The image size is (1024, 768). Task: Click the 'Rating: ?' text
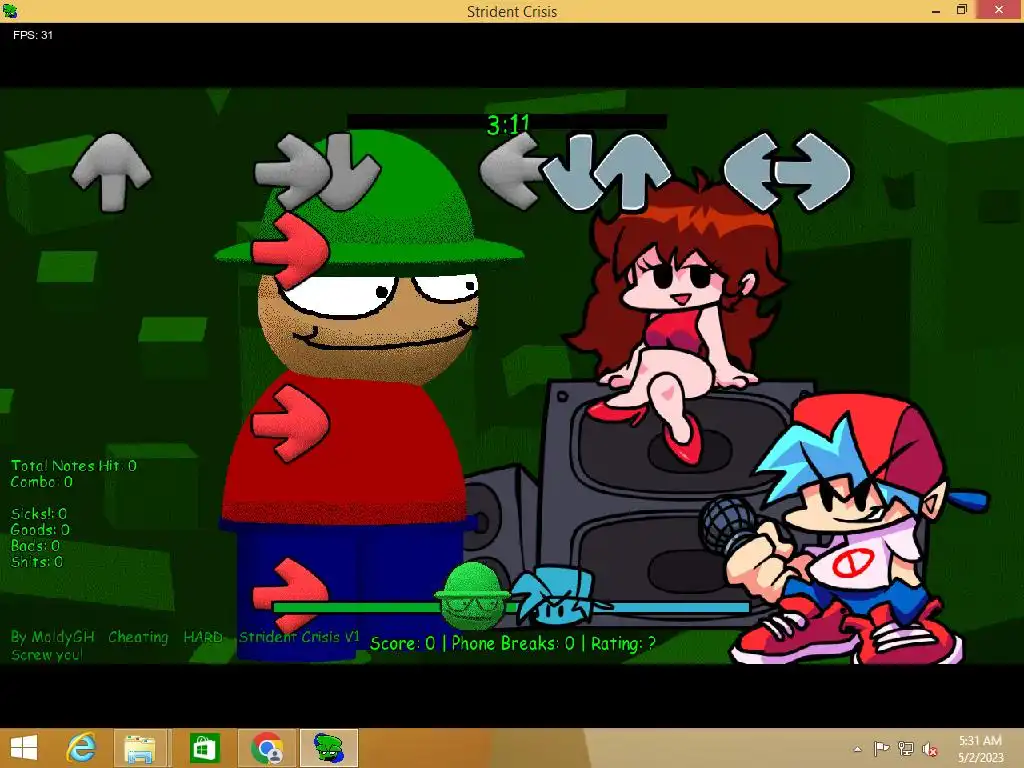pyautogui.click(x=624, y=643)
